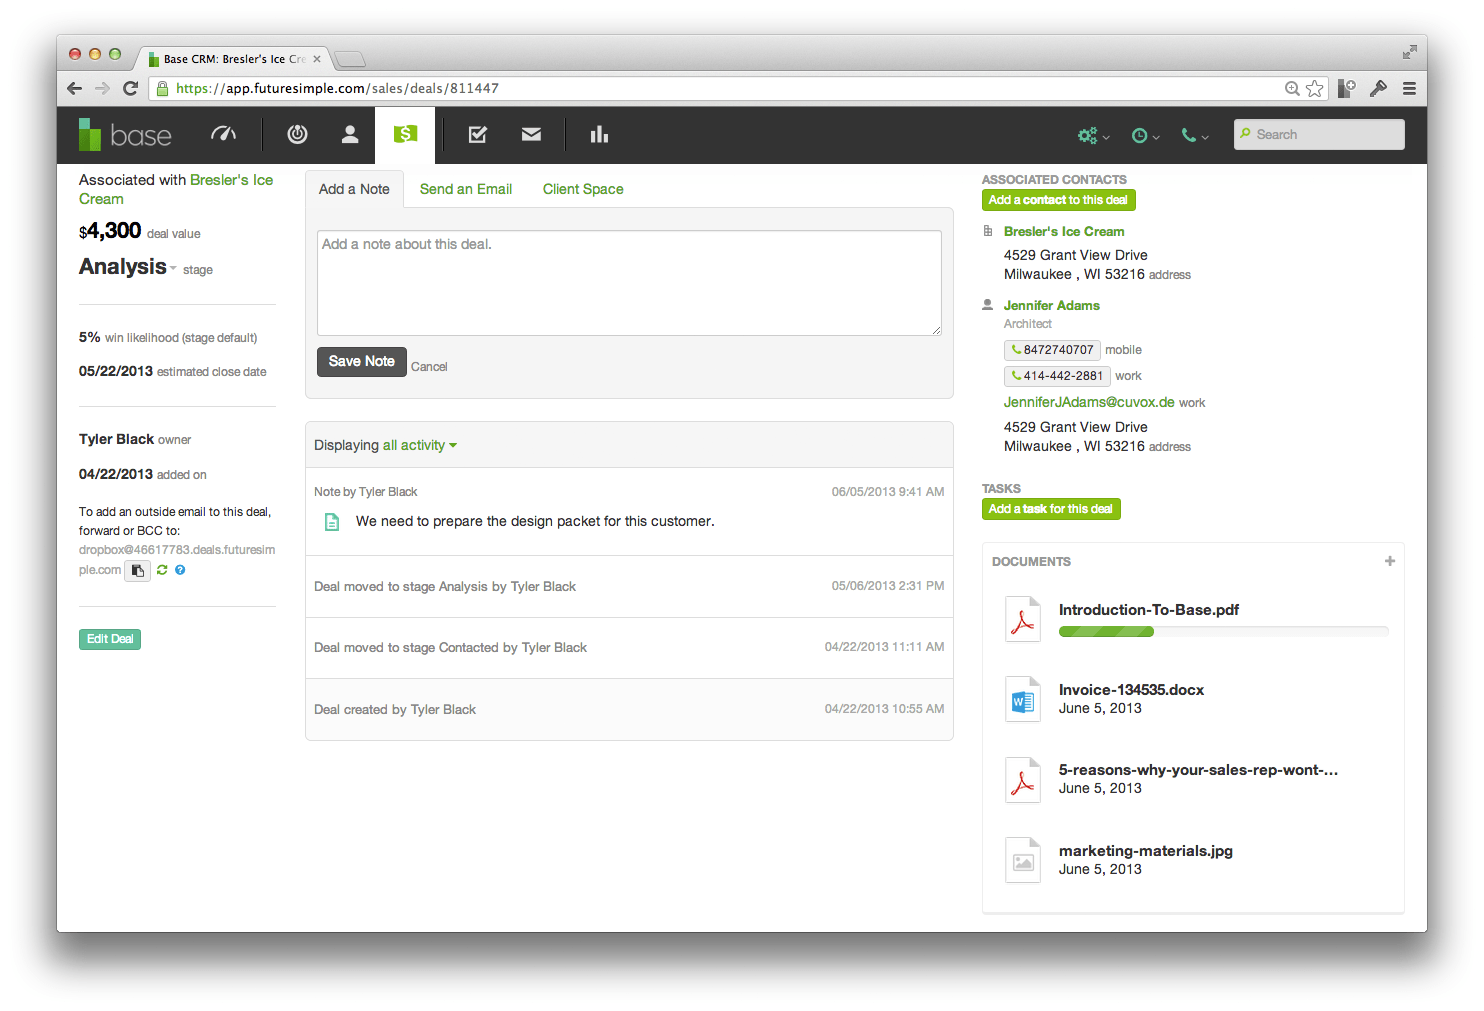Image resolution: width=1484 pixels, height=1011 pixels.
Task: Expand the all activity filter
Action: coord(420,445)
